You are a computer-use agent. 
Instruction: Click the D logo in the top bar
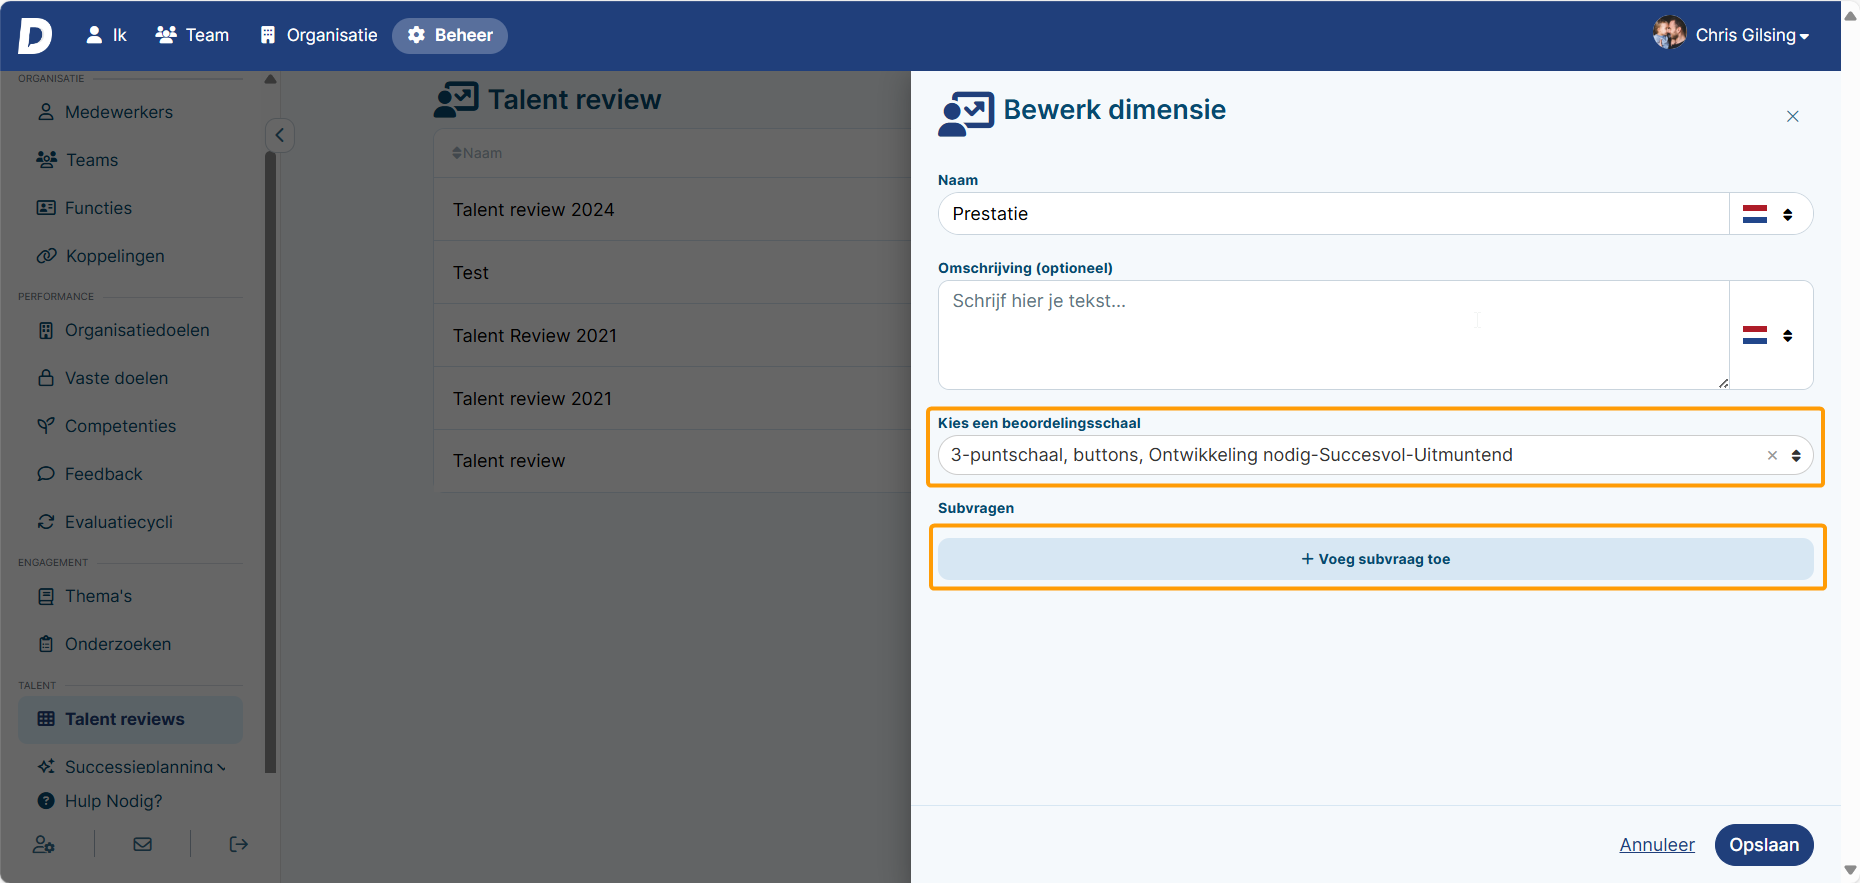[35, 35]
